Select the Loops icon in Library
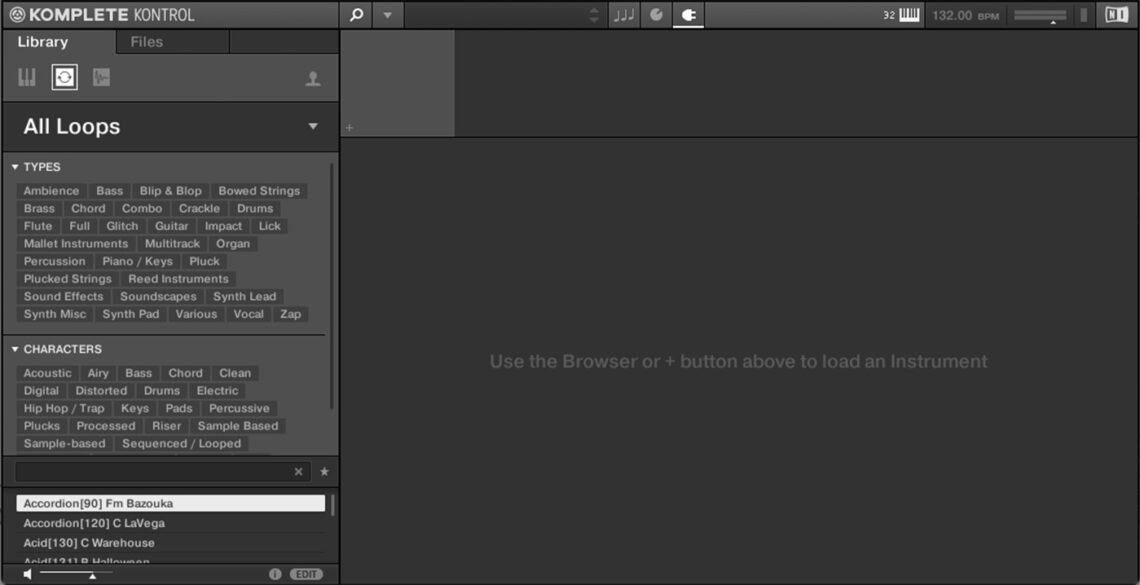 65,78
